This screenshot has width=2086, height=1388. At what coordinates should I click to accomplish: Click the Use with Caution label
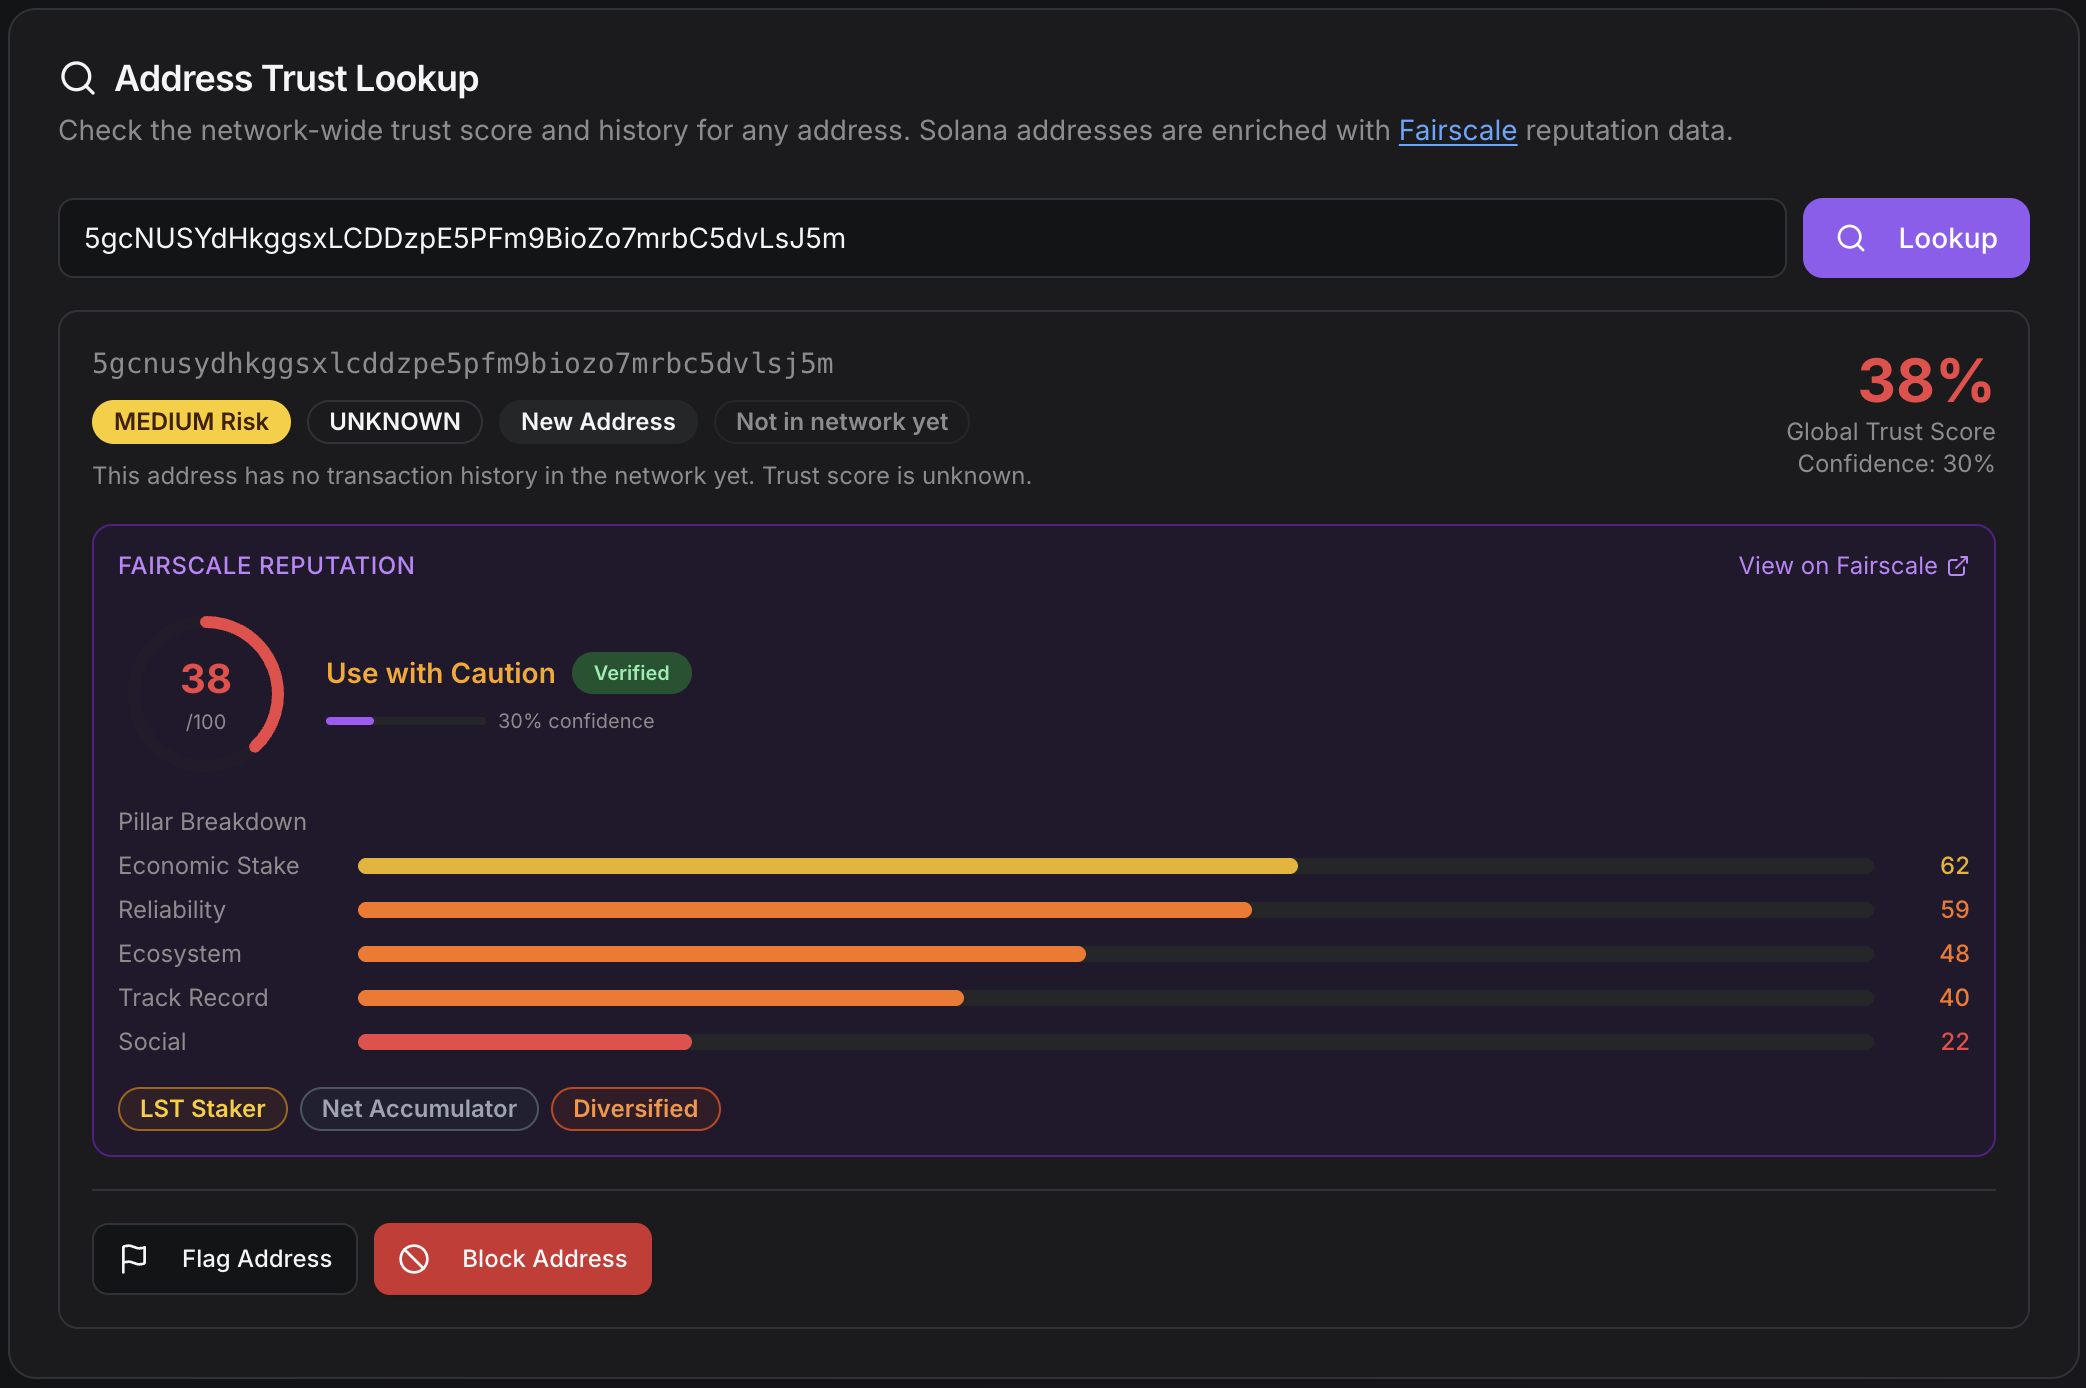point(441,673)
